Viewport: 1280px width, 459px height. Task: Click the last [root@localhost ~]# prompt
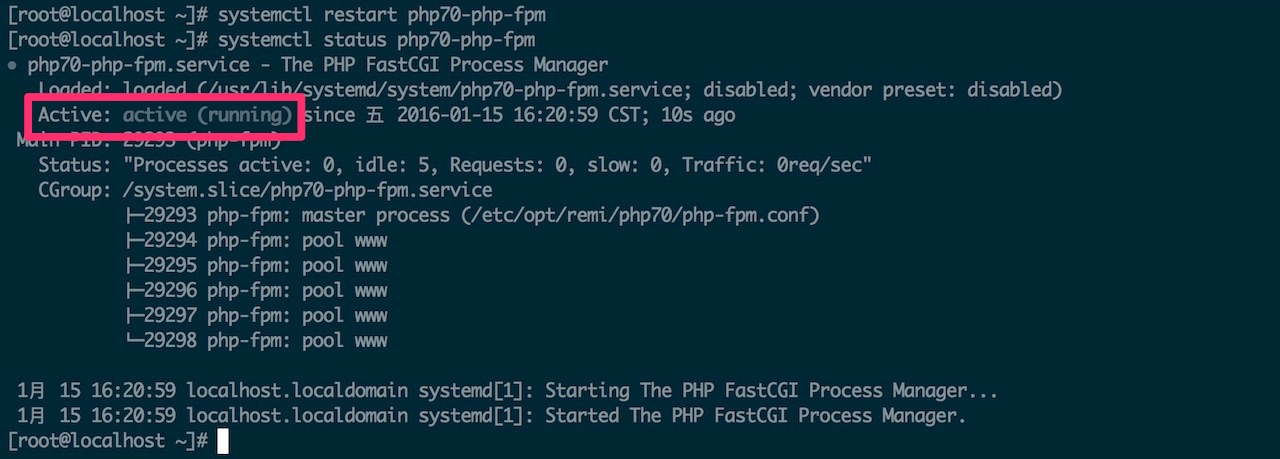pyautogui.click(x=107, y=440)
